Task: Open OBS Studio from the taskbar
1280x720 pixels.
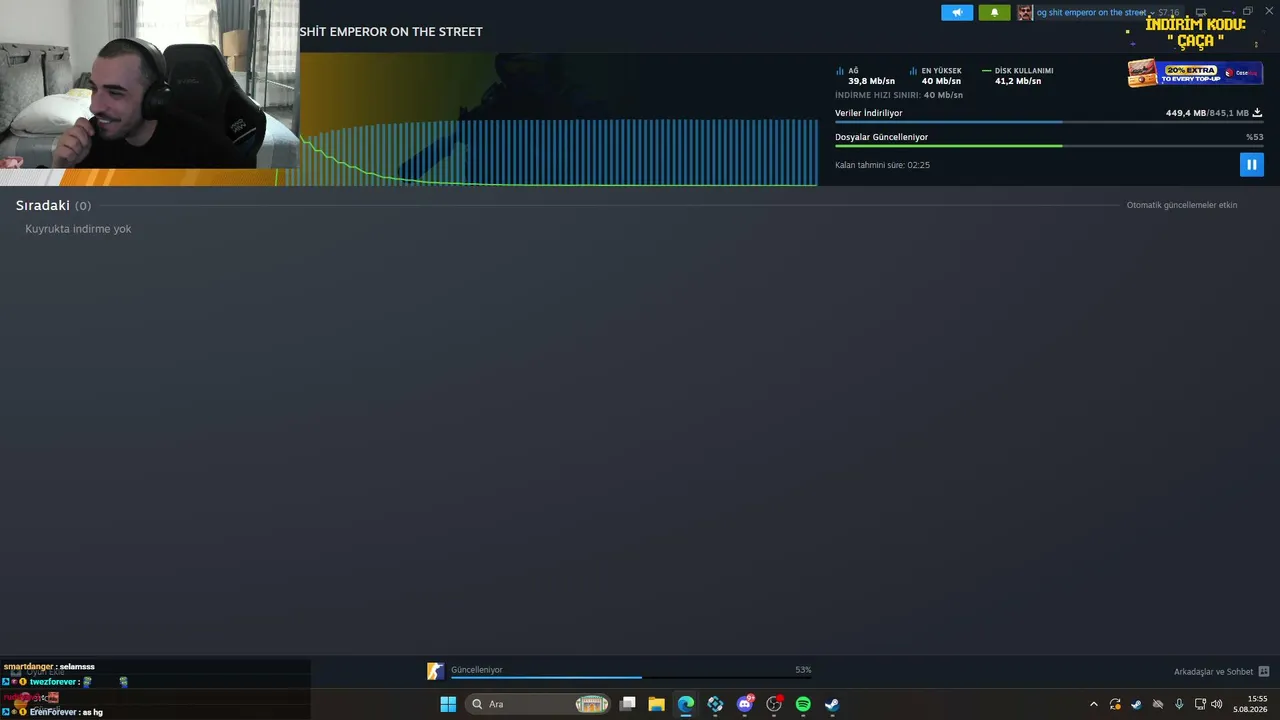Action: click(774, 704)
